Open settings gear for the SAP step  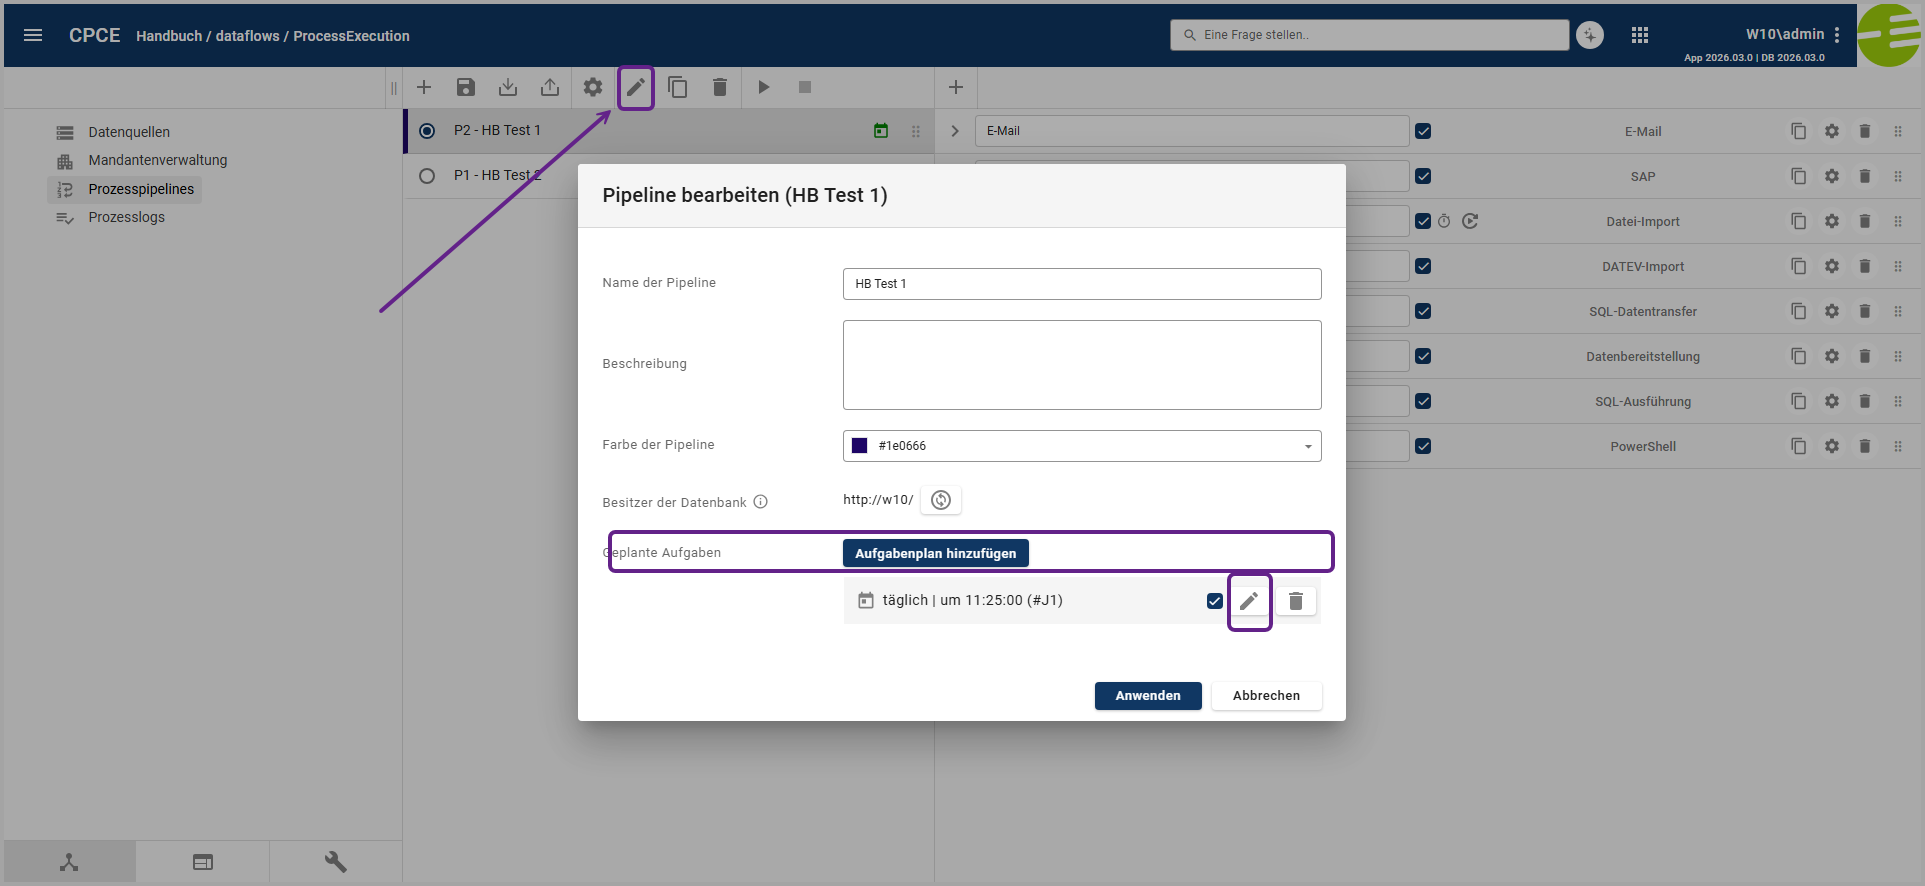pyautogui.click(x=1832, y=176)
